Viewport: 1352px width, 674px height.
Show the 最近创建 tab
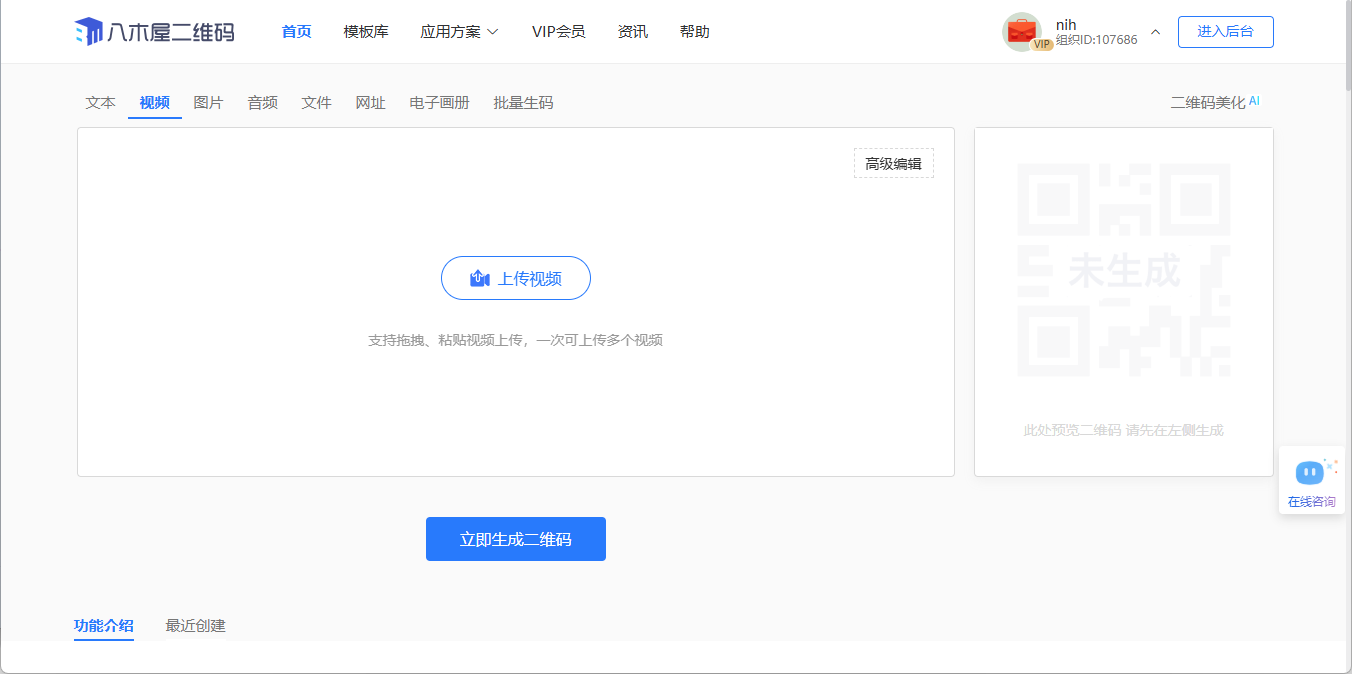coord(196,626)
